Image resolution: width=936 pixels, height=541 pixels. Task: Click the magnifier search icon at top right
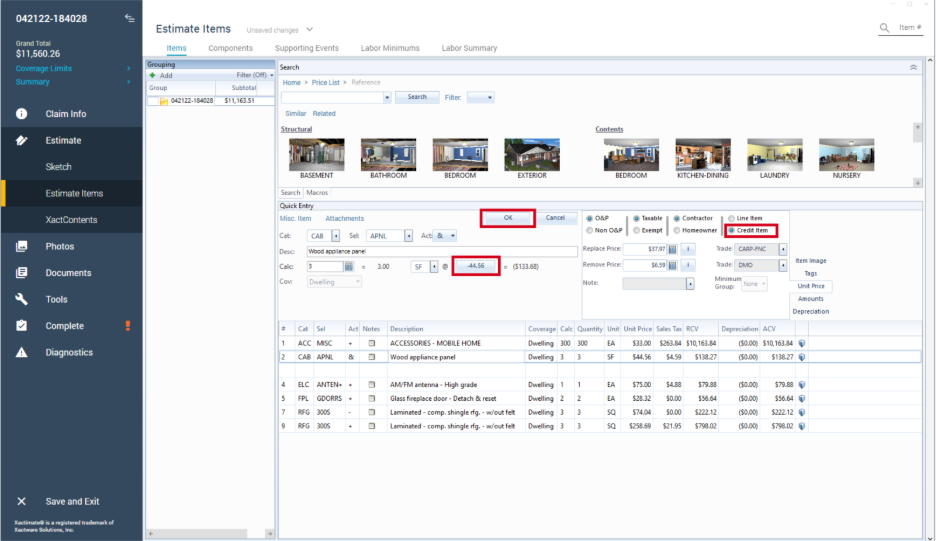pyautogui.click(x=885, y=28)
